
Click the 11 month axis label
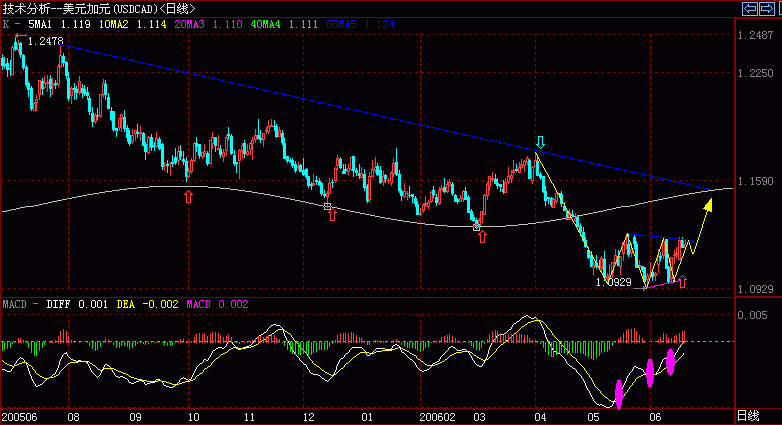pos(249,417)
